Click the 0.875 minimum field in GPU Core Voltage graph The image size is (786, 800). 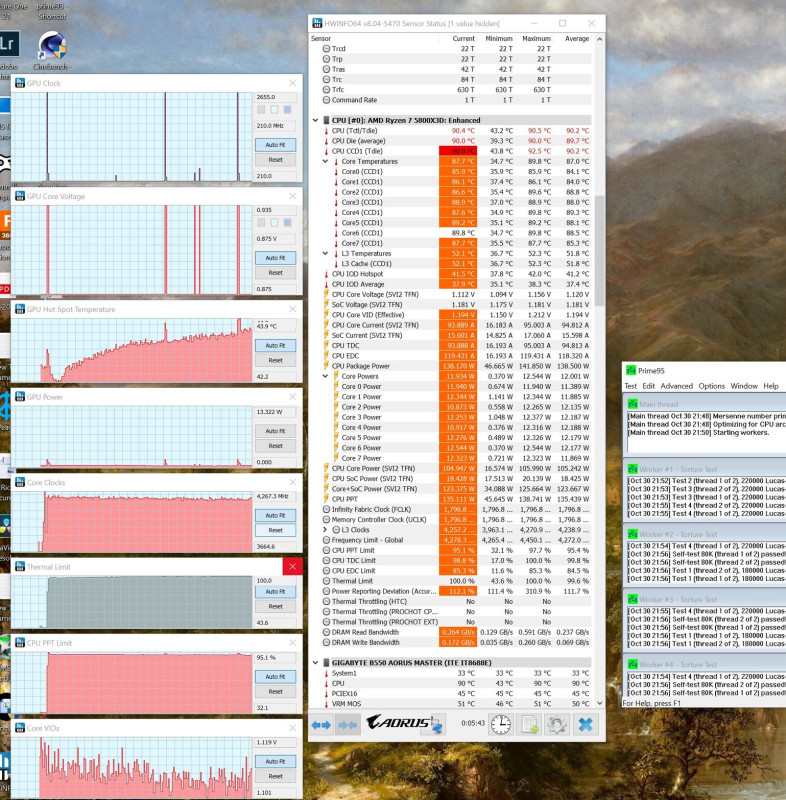tap(275, 289)
